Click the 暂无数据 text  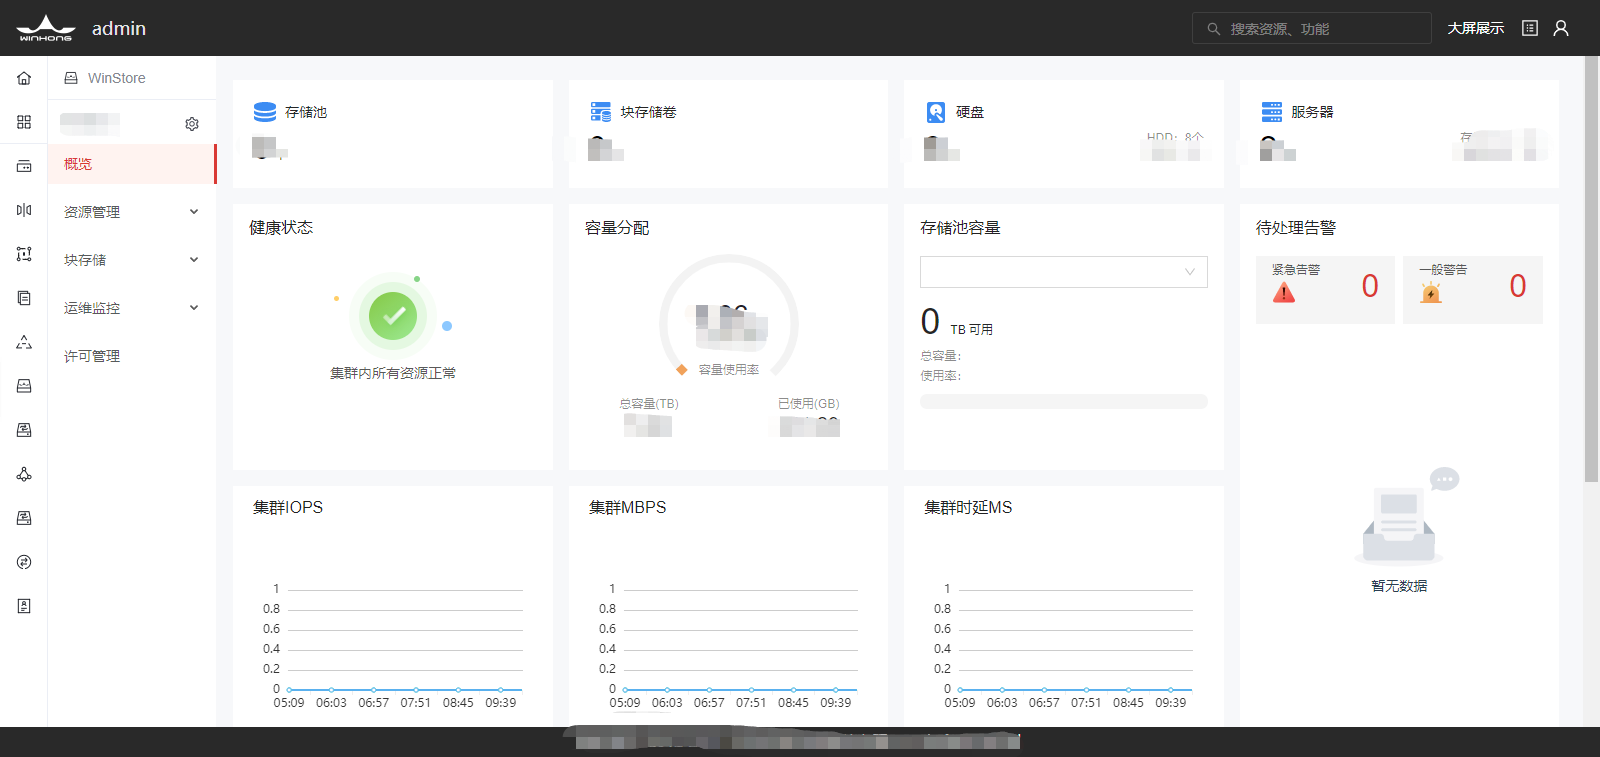pyautogui.click(x=1399, y=586)
